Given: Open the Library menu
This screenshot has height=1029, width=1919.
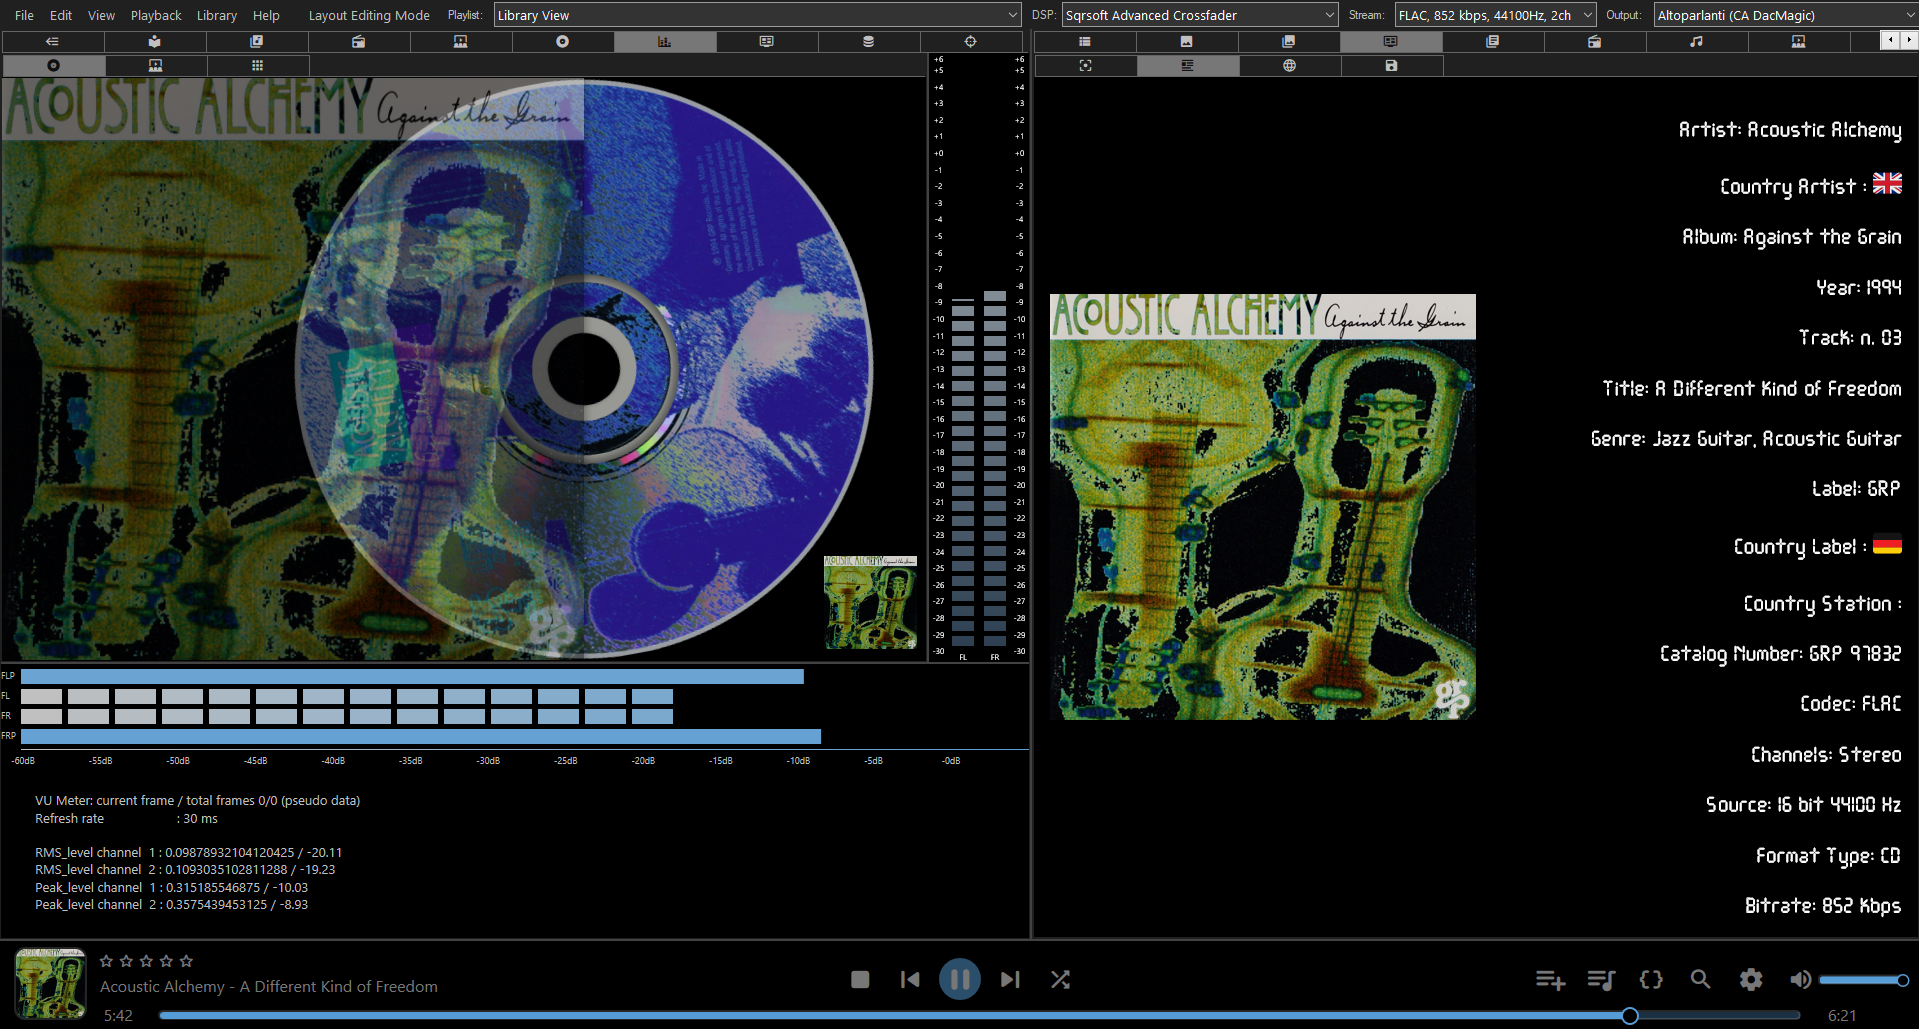Looking at the screenshot, I should (217, 15).
